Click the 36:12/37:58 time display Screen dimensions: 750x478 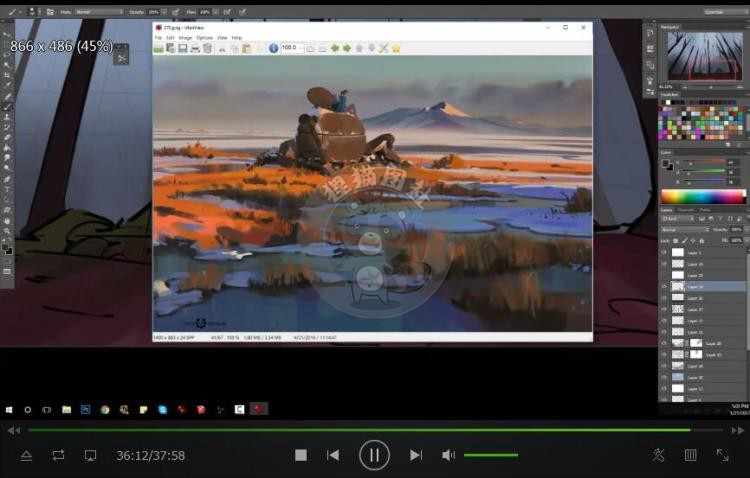pyautogui.click(x=151, y=456)
